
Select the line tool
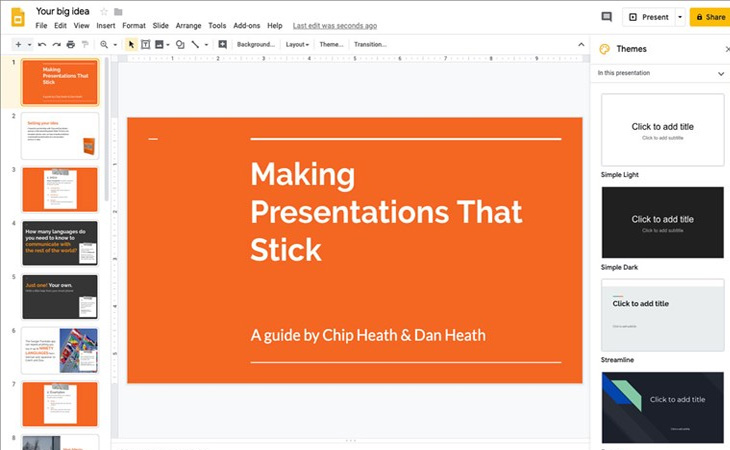point(195,45)
